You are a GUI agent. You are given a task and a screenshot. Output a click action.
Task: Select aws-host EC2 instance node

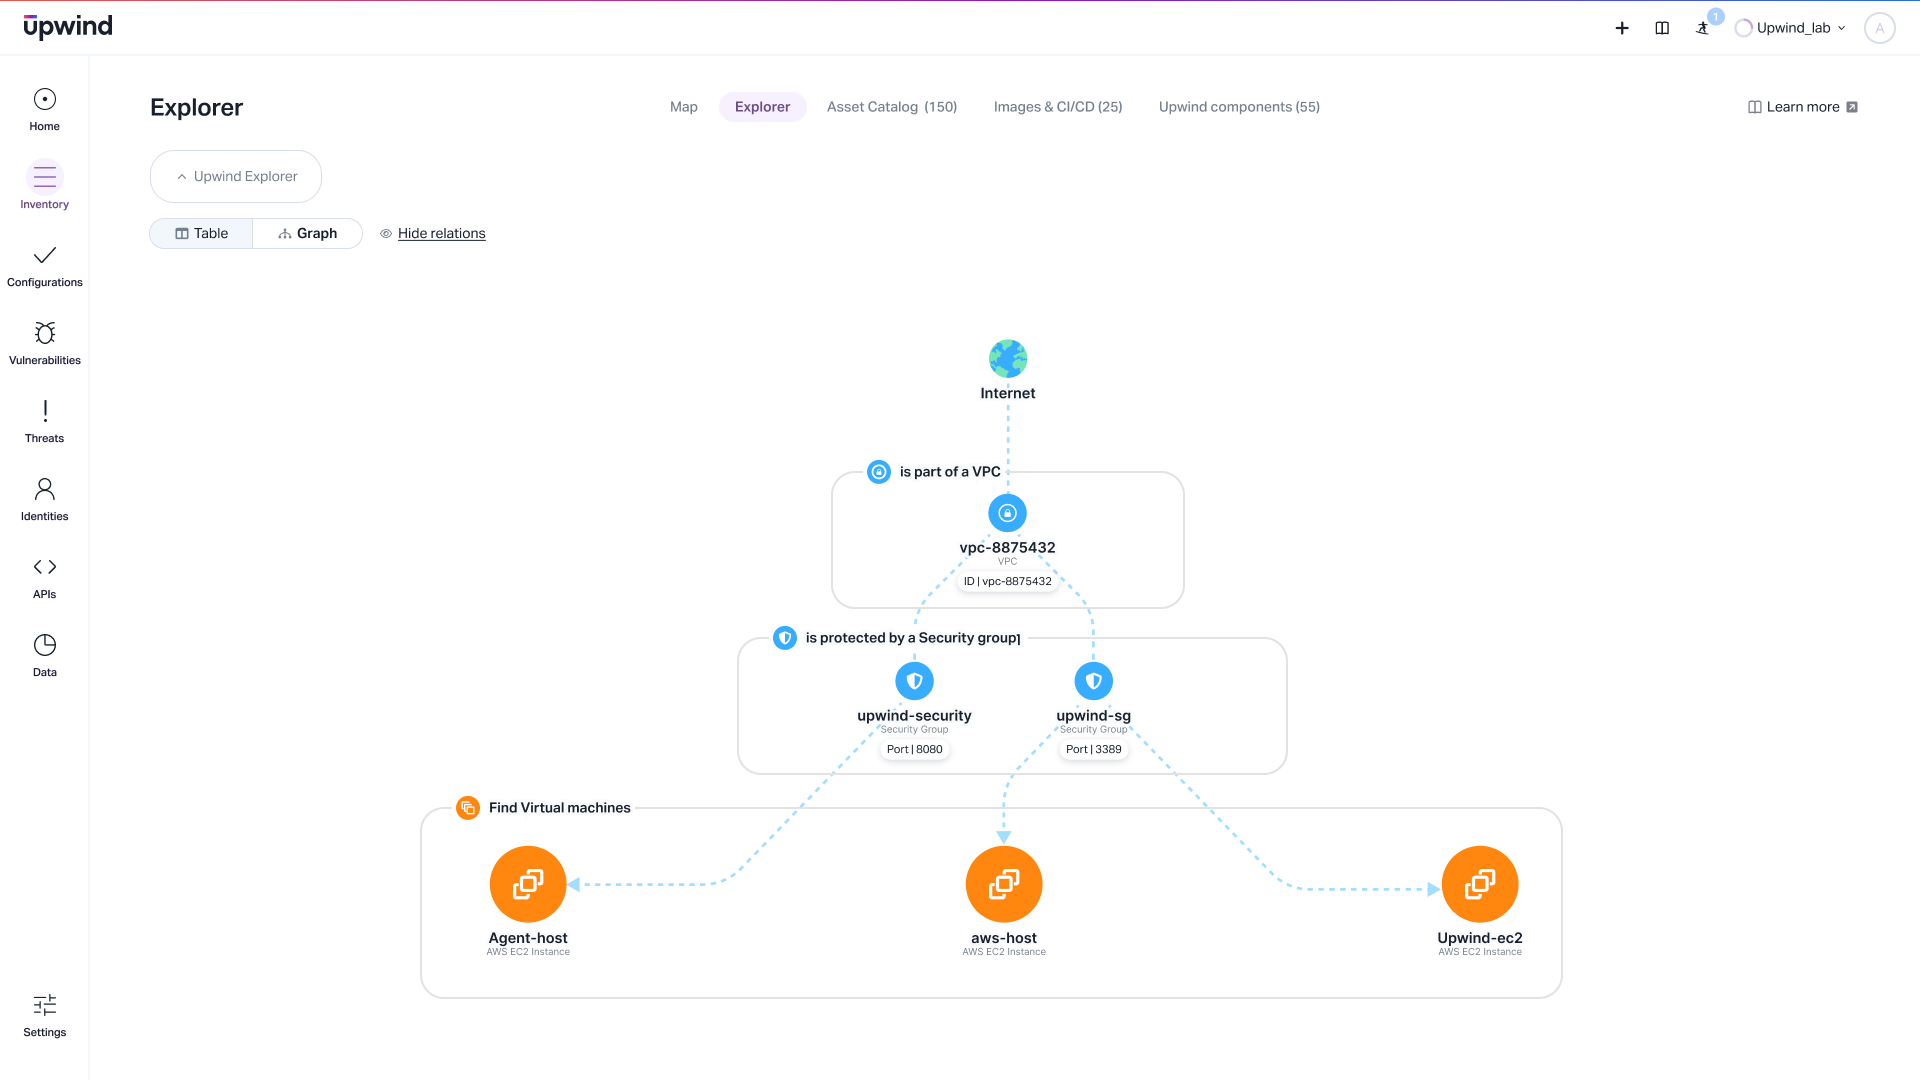click(x=1004, y=884)
